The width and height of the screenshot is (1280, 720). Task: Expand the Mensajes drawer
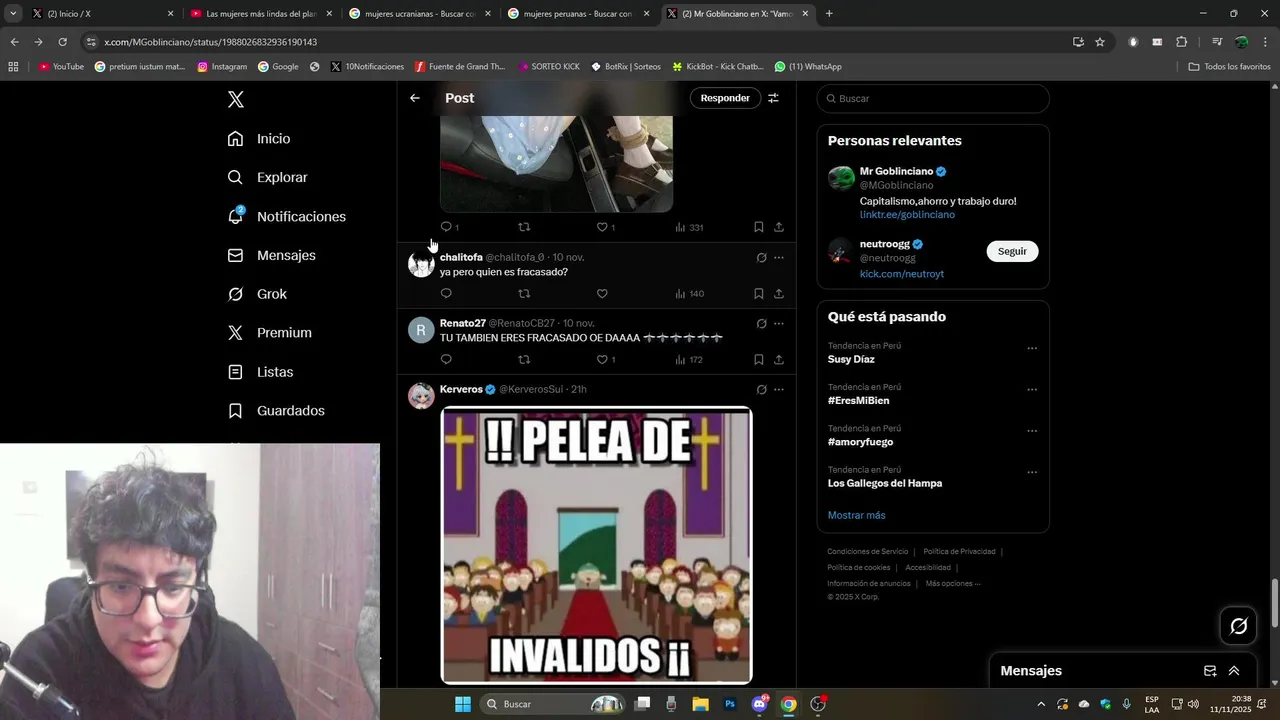point(1234,671)
